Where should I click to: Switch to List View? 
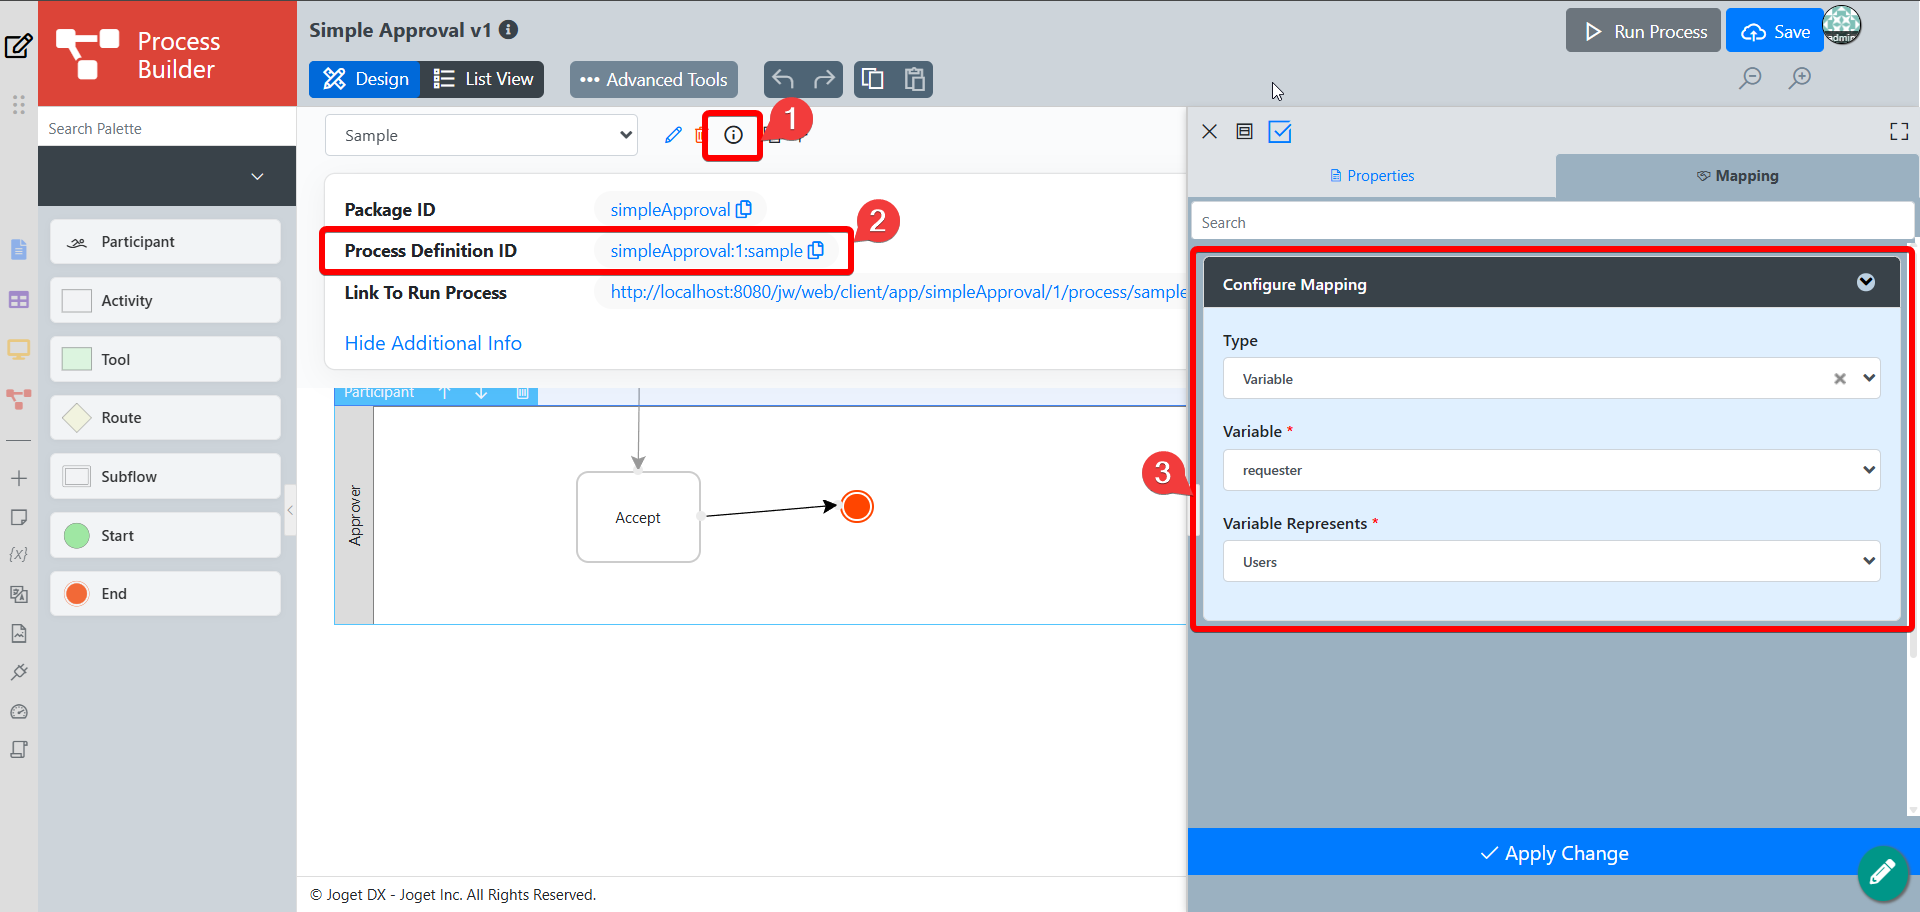tap(483, 79)
